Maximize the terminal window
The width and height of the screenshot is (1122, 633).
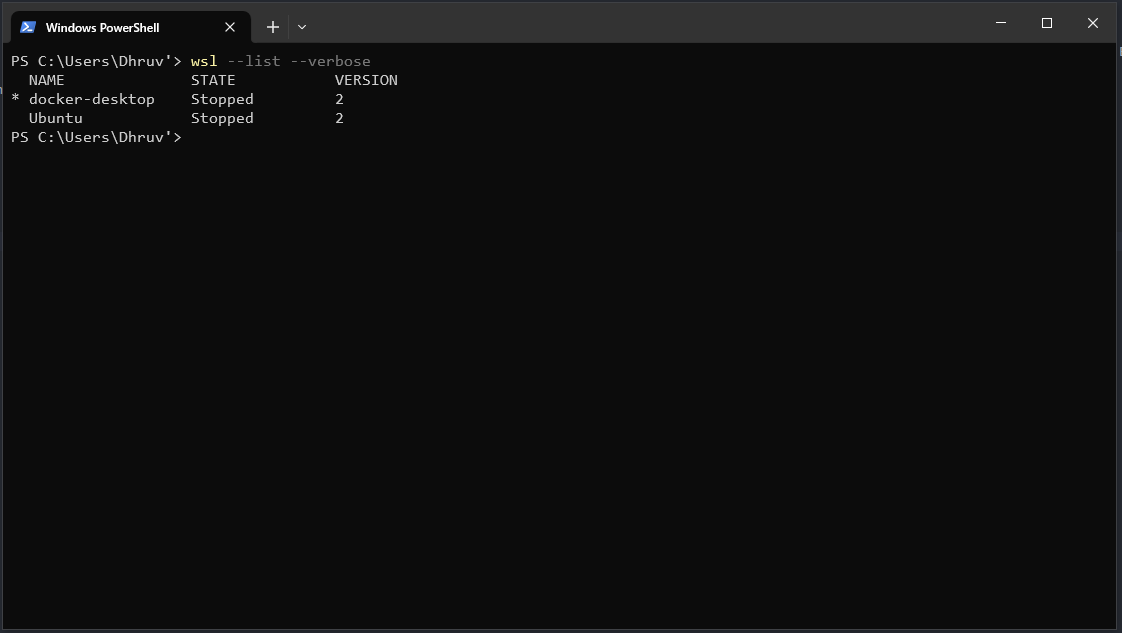coord(1047,22)
